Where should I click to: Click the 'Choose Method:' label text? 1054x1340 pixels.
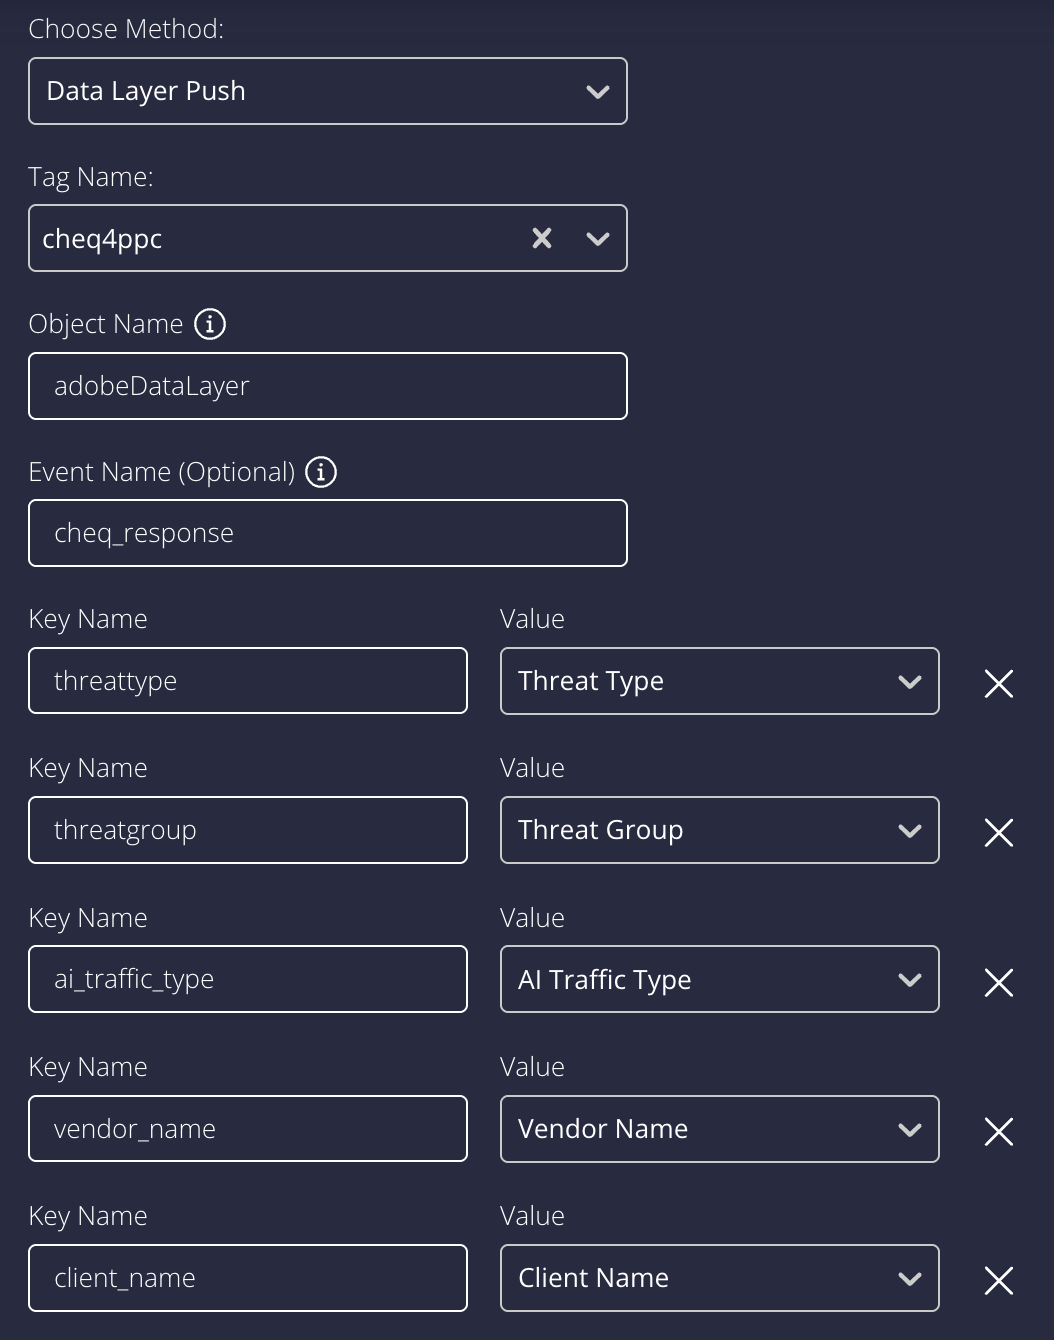(x=126, y=29)
